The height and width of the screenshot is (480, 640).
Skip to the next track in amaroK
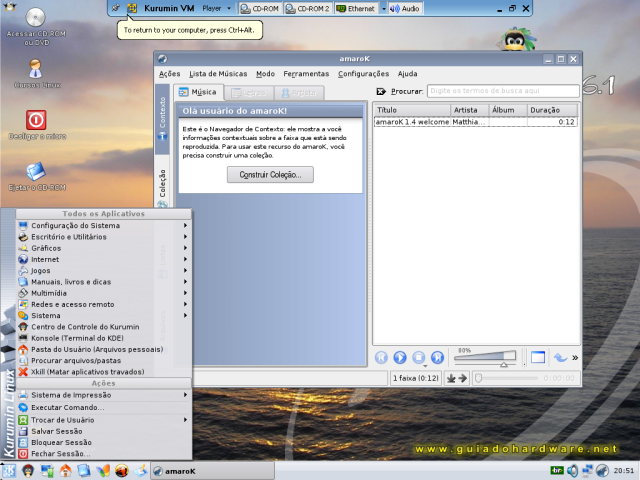tap(438, 358)
